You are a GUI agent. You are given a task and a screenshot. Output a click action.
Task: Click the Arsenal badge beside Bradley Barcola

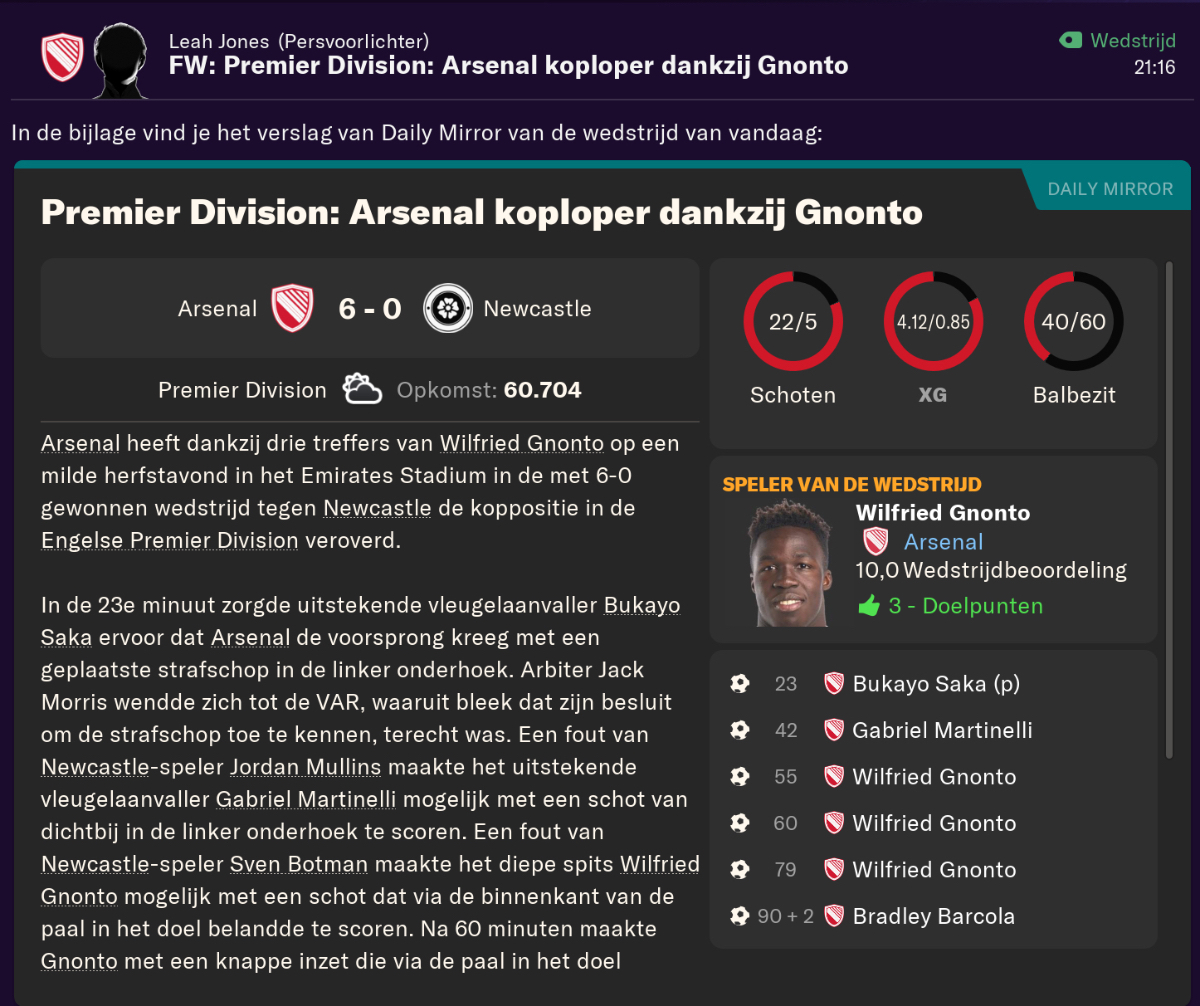coord(834,916)
